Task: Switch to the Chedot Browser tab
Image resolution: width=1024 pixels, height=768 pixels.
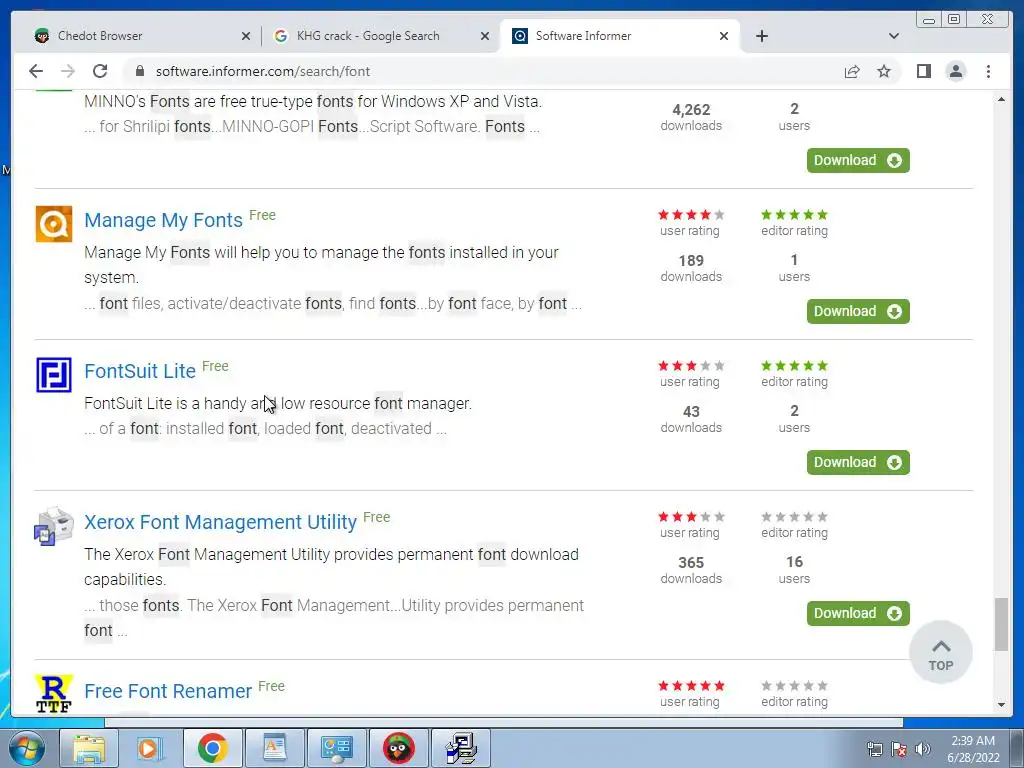Action: 139,36
